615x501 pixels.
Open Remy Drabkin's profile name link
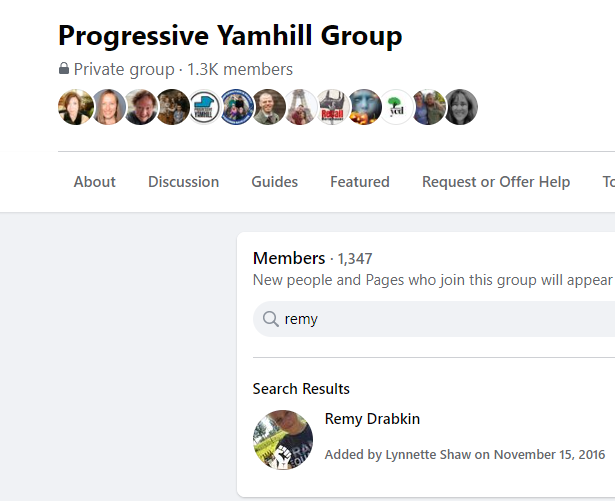[x=372, y=419]
